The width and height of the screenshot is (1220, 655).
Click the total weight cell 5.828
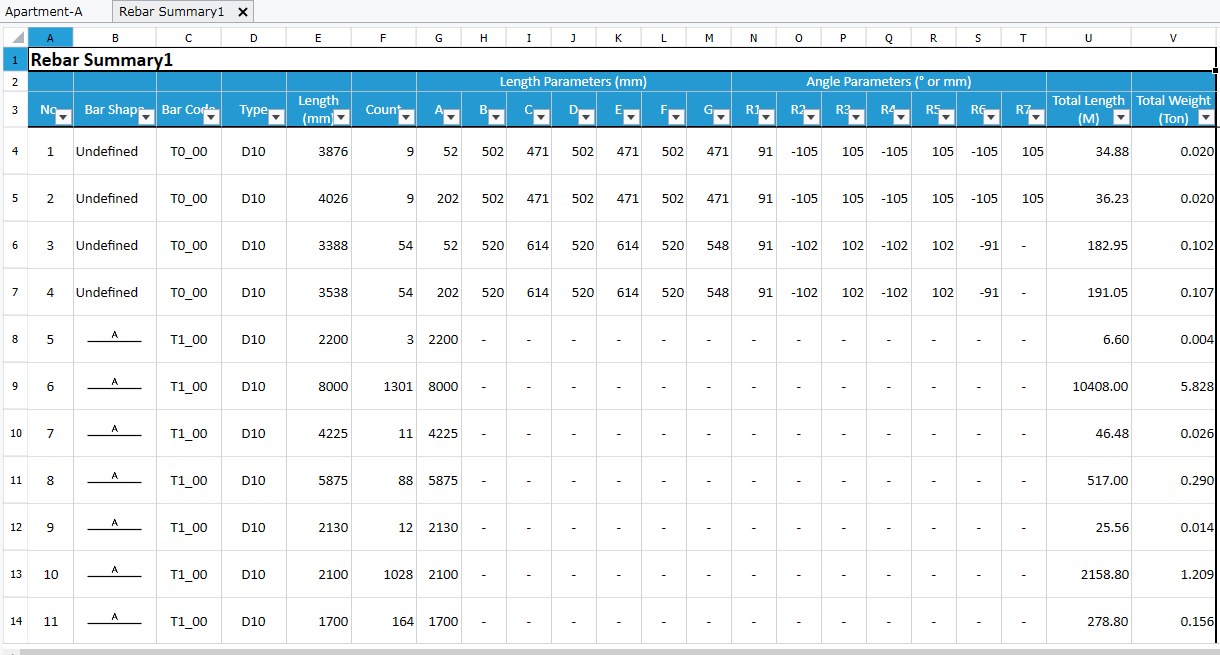1173,386
